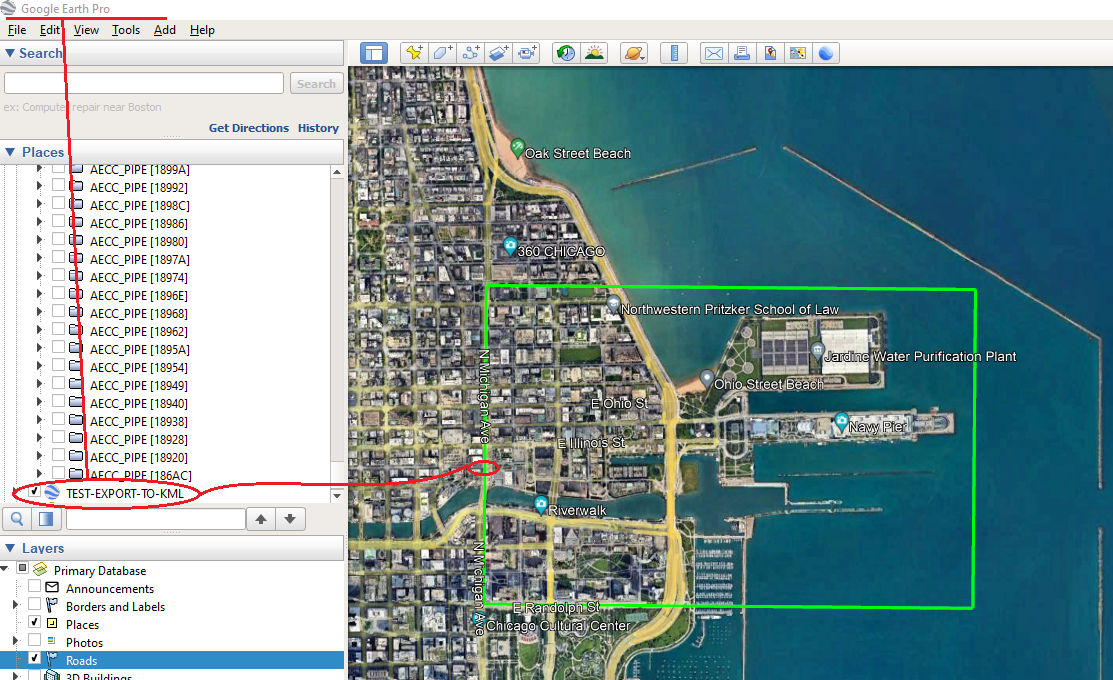Show historical imagery clock tool

pyautogui.click(x=566, y=53)
